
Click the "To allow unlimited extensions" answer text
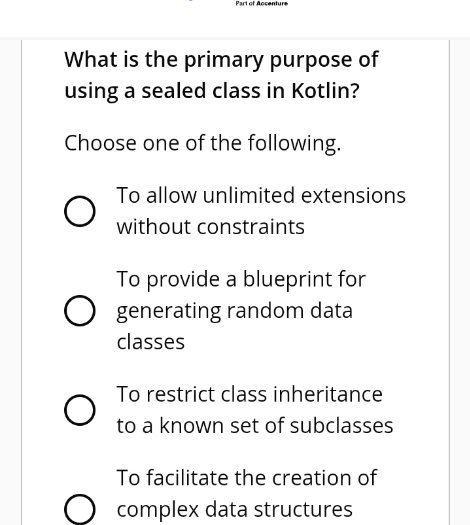click(x=261, y=196)
